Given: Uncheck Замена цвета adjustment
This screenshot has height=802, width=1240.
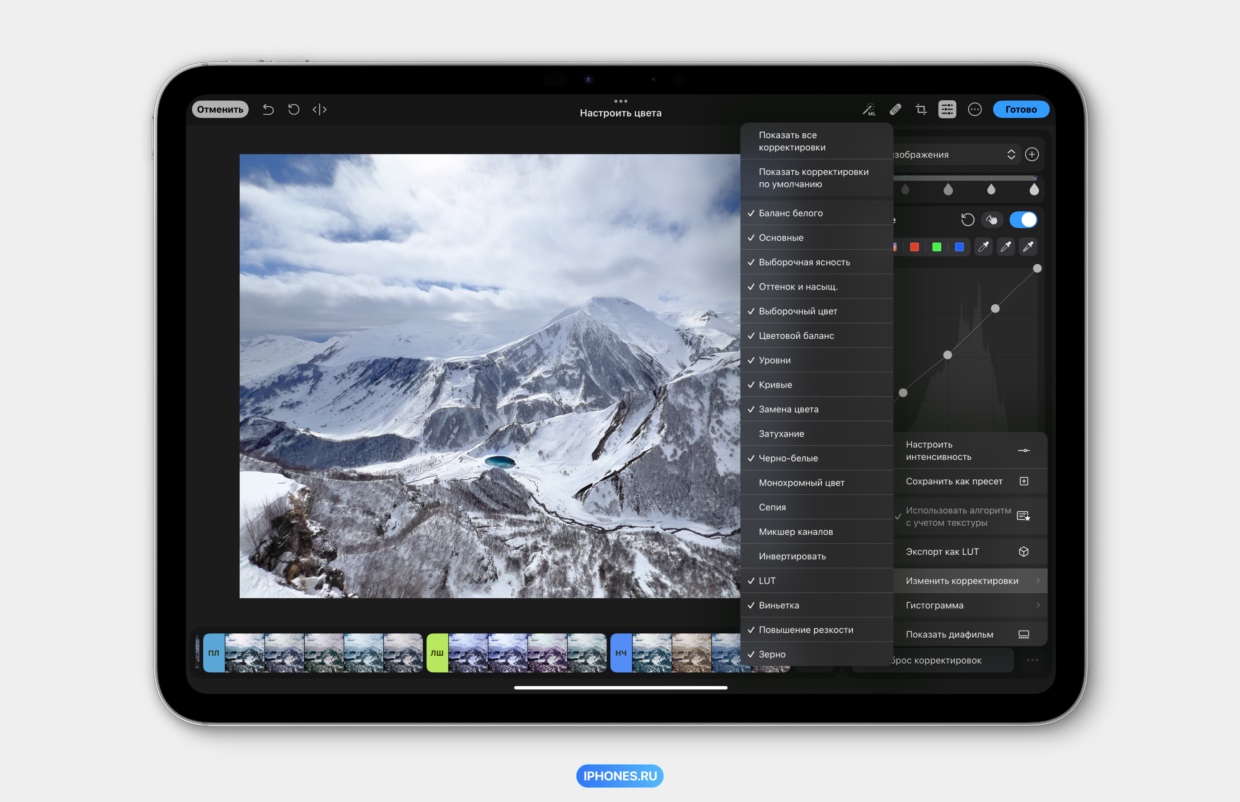Looking at the screenshot, I should click(817, 409).
